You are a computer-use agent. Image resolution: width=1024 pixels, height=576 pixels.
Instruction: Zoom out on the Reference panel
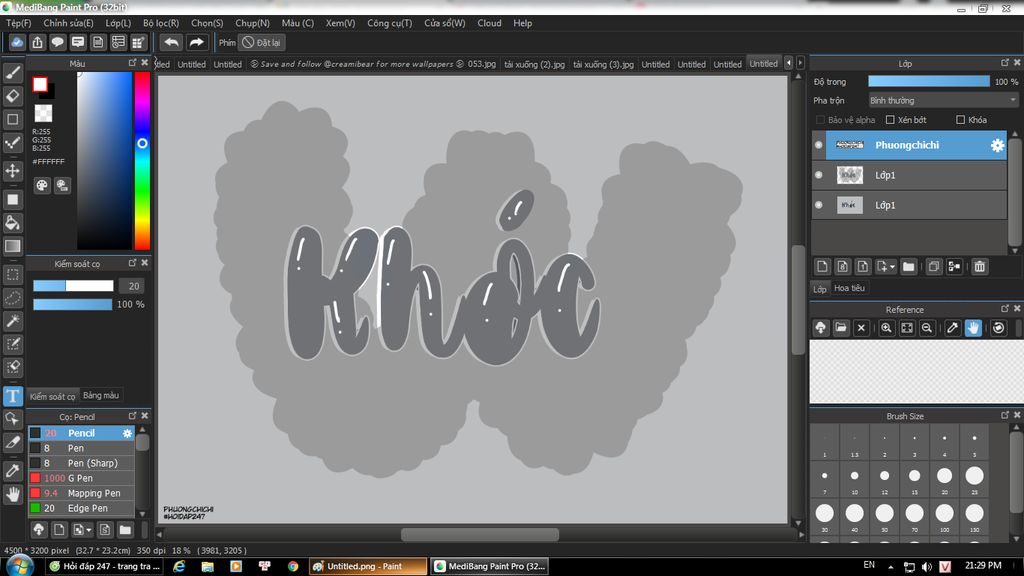(927, 328)
